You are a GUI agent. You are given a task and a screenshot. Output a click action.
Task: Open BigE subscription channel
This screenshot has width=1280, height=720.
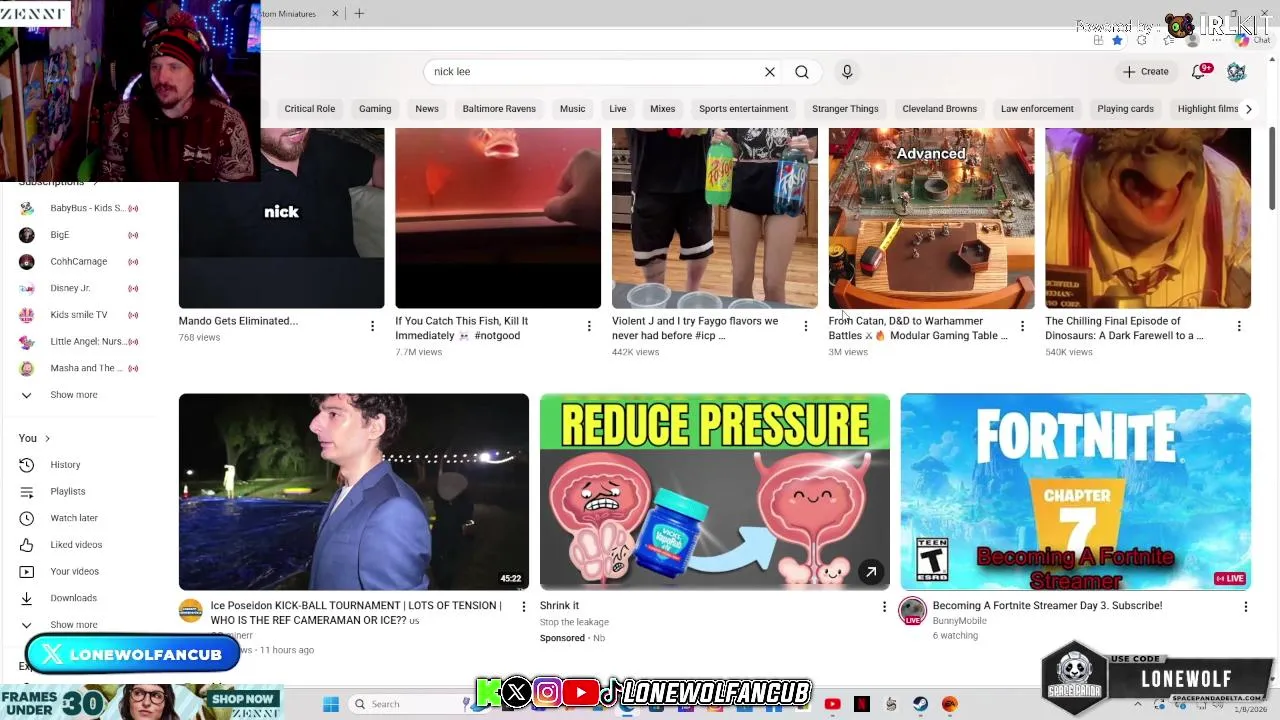point(80,235)
